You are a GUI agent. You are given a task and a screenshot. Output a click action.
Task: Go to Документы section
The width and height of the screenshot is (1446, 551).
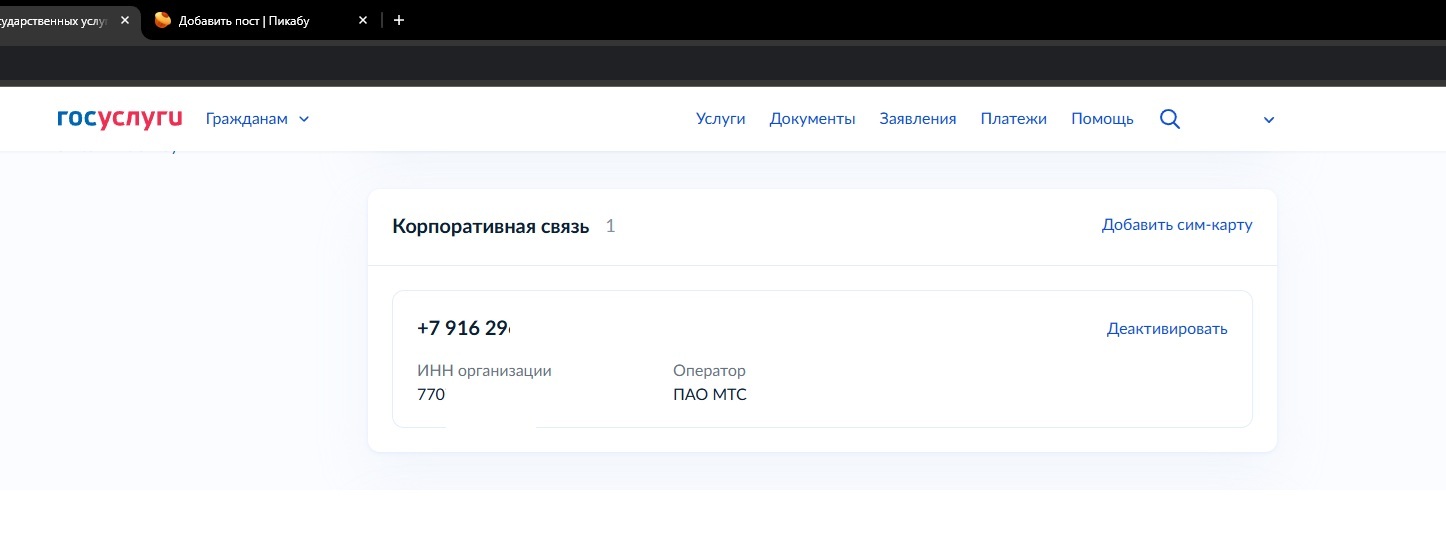812,119
